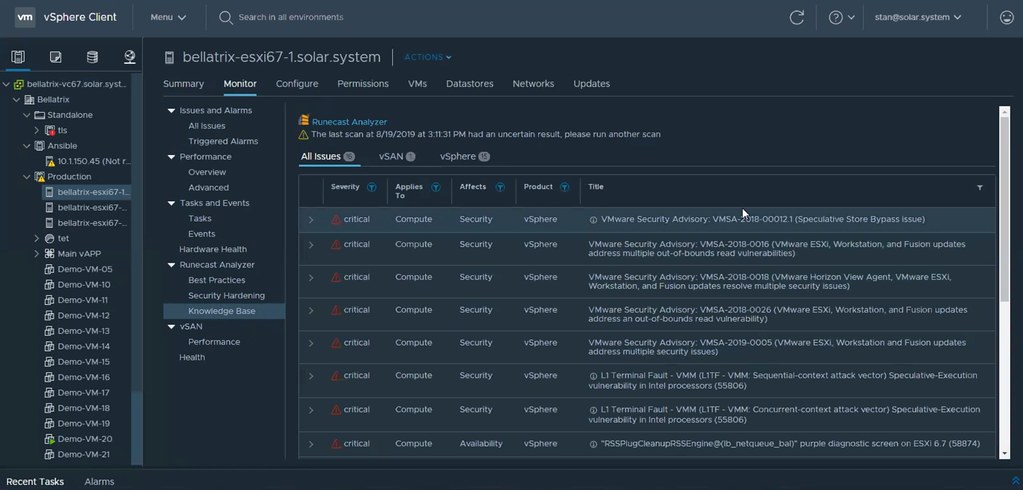Expand the Main vAPP node
The width and height of the screenshot is (1023, 490).
37,254
